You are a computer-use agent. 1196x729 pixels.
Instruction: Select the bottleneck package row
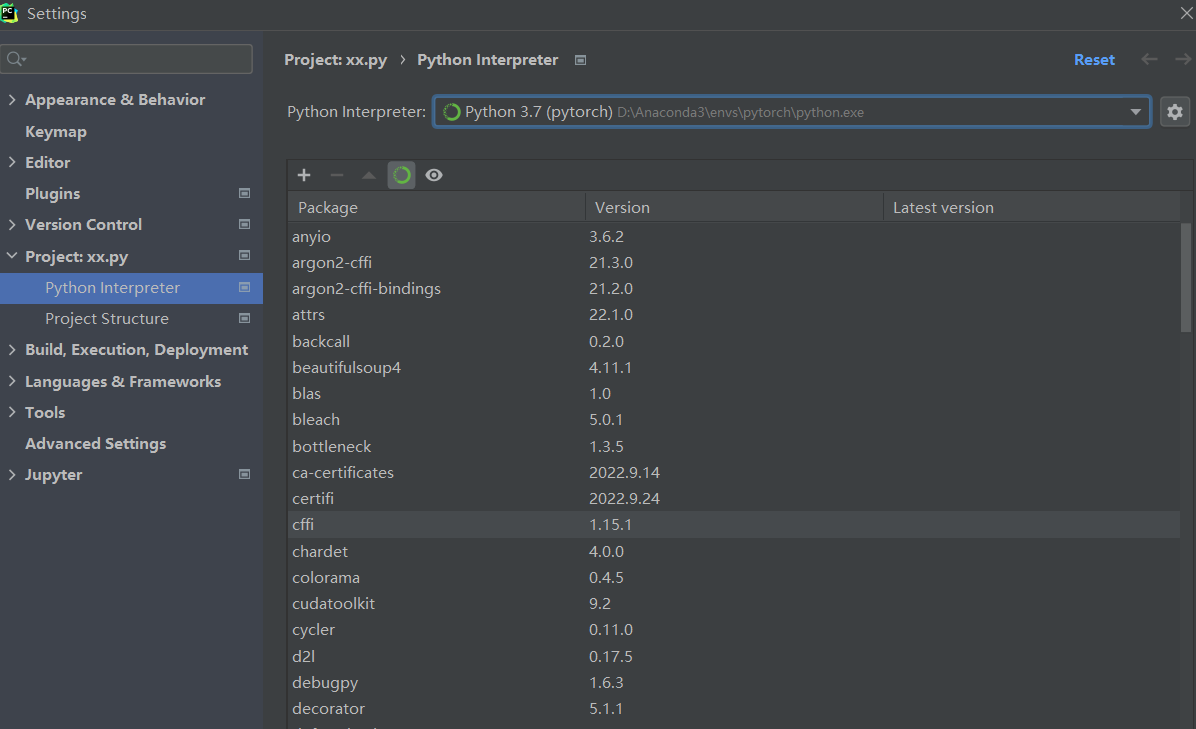click(734, 446)
